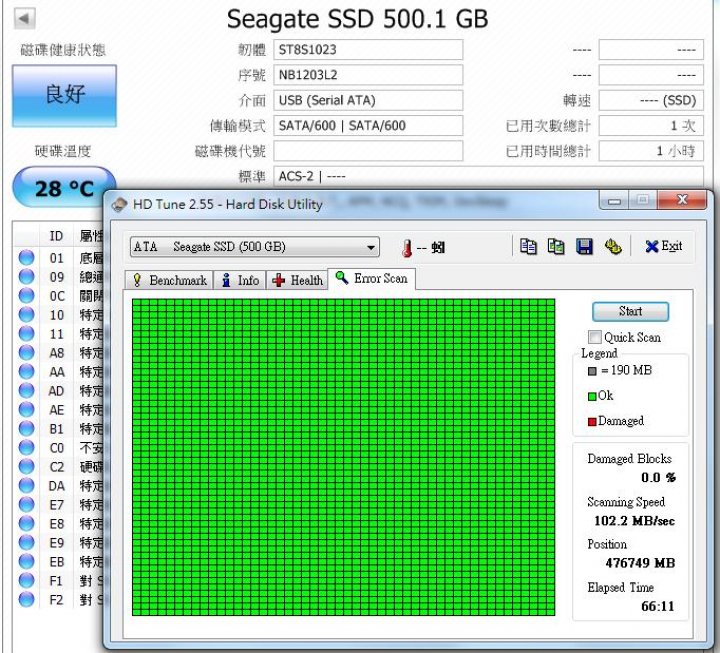The image size is (720, 653).
Task: Click the blue status icon for ID EB
Action: [27, 561]
